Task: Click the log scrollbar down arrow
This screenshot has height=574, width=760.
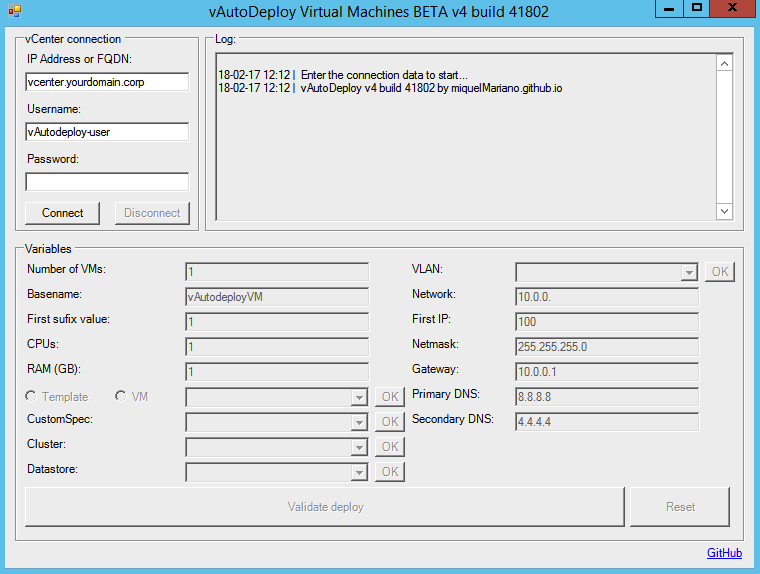Action: click(x=724, y=211)
